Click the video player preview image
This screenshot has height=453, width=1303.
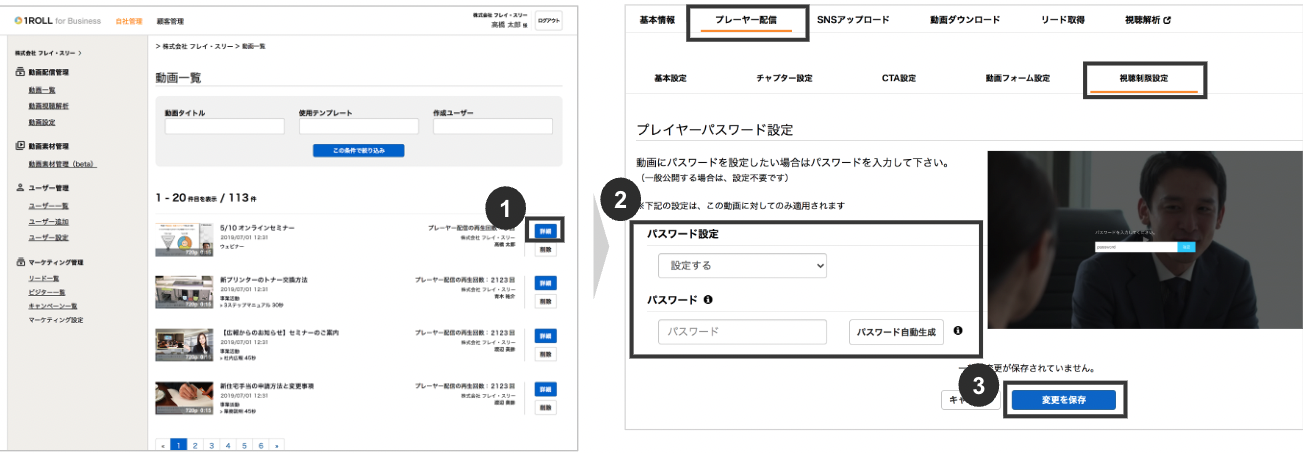(1145, 240)
